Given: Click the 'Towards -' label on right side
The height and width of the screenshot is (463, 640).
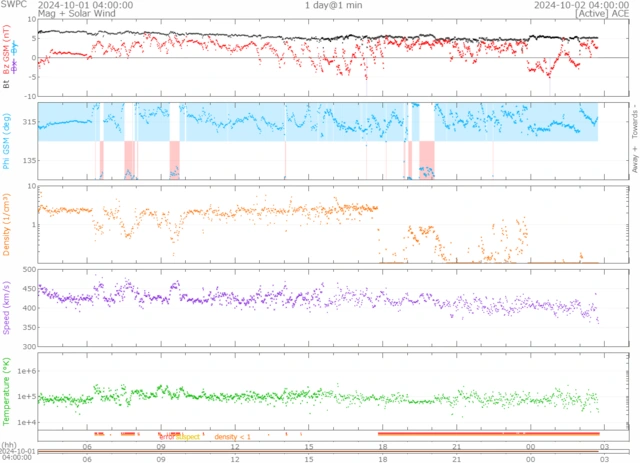Looking at the screenshot, I should pyautogui.click(x=634, y=120).
